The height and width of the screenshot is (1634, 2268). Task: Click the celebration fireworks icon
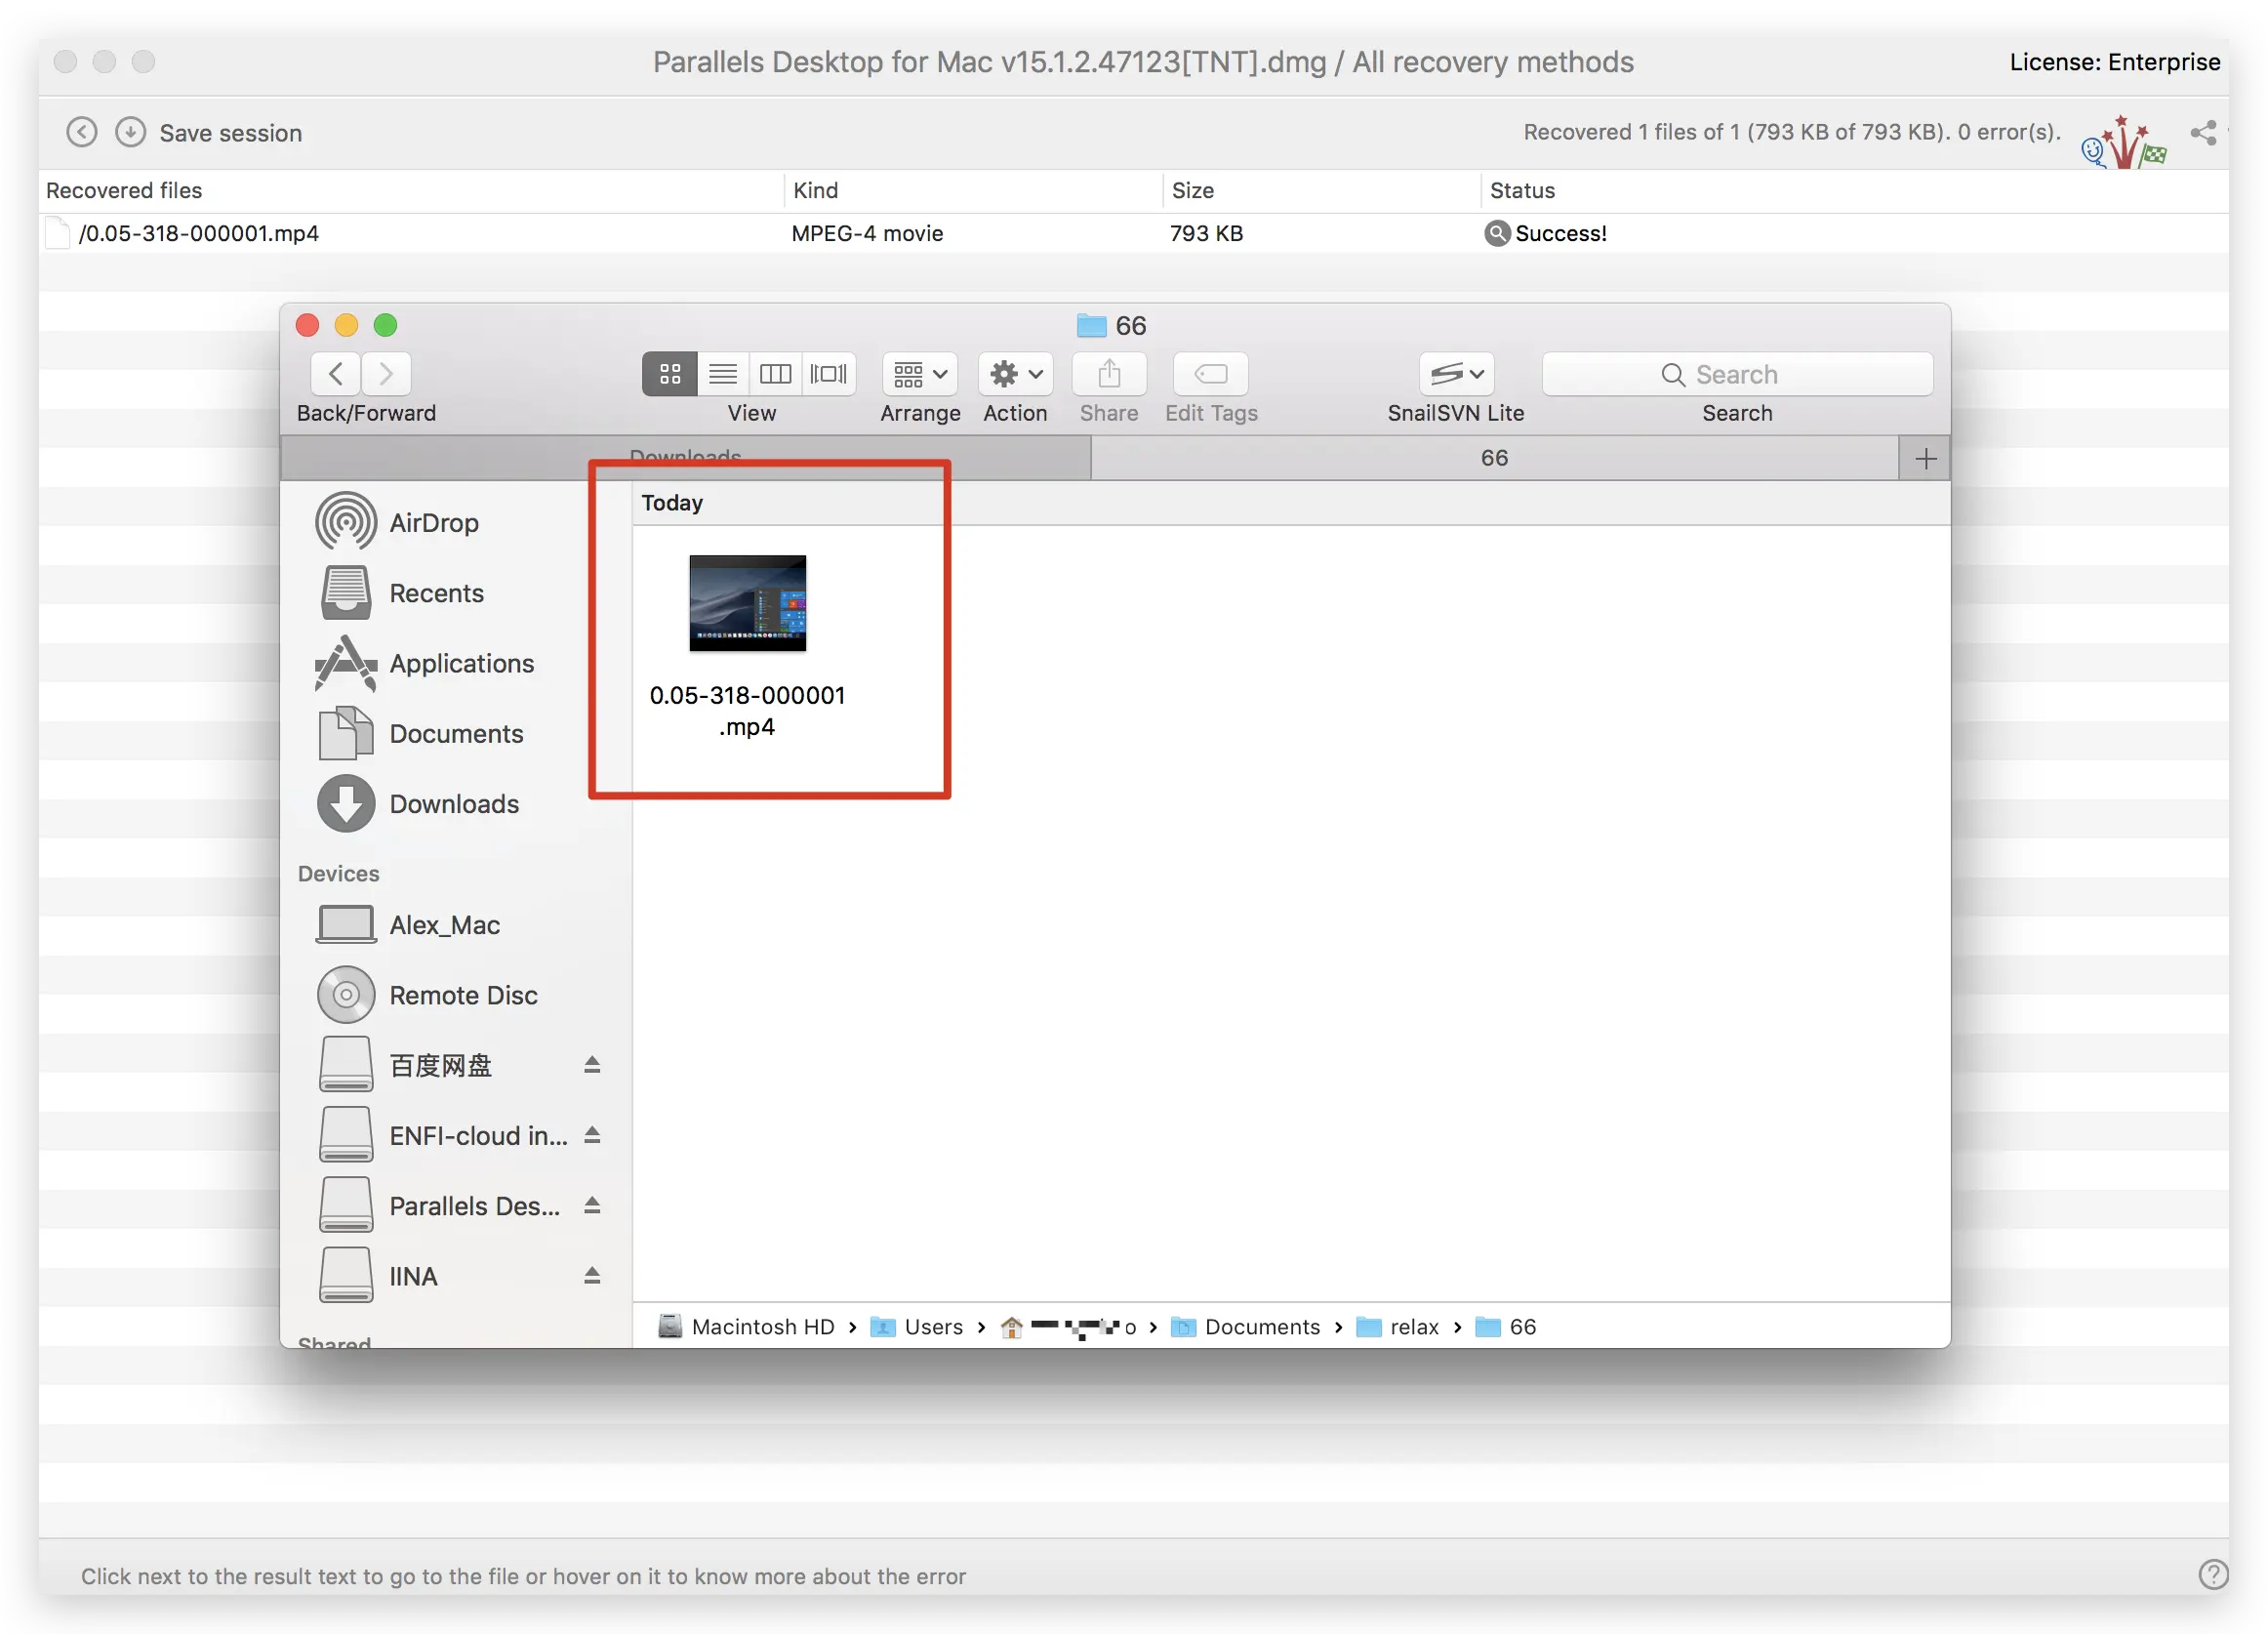pos(2124,144)
